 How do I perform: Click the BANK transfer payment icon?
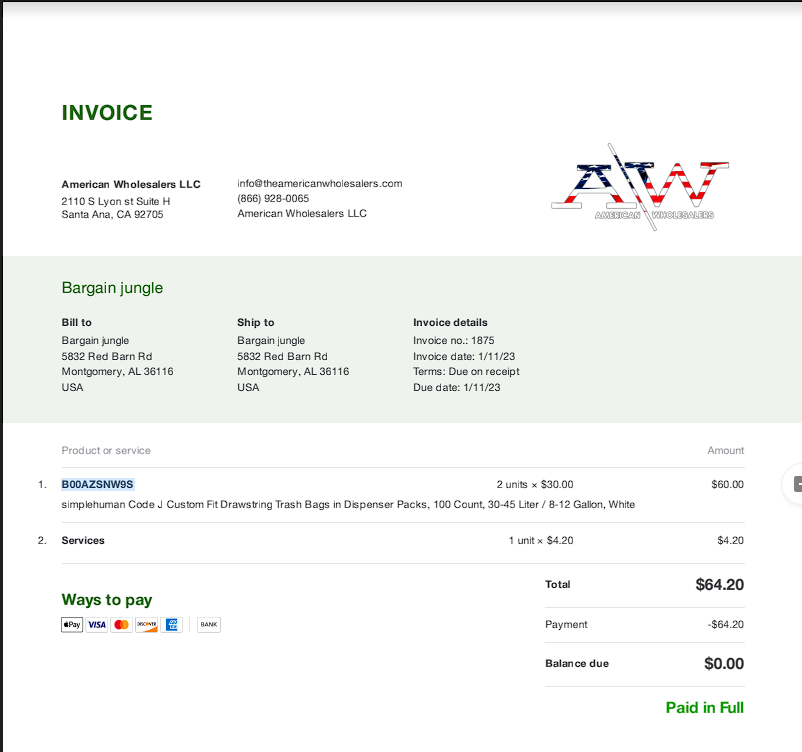pyautogui.click(x=209, y=625)
